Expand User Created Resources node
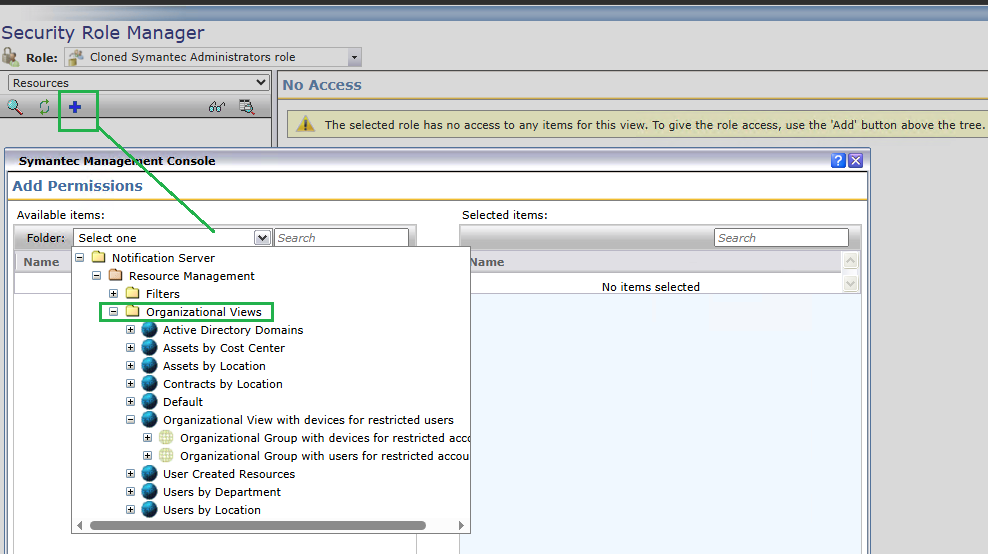Image resolution: width=988 pixels, height=554 pixels. point(130,473)
